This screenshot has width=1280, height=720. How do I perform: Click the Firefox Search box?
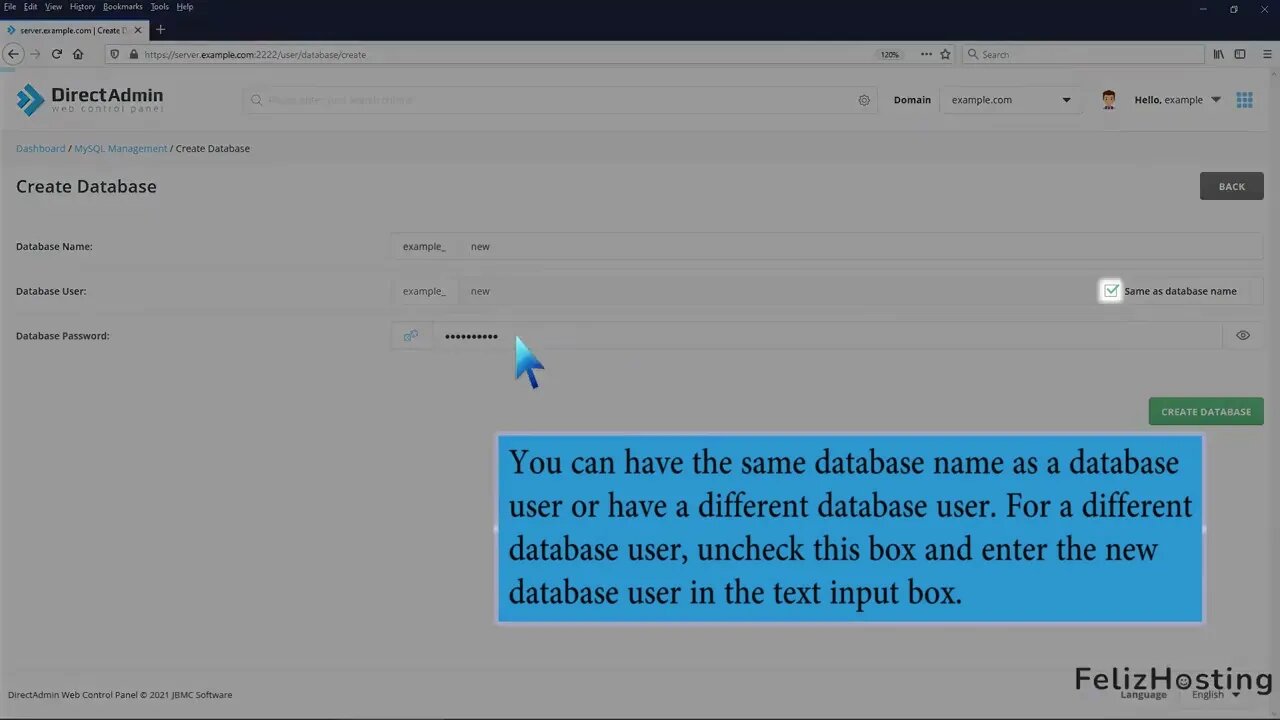coord(1083,54)
